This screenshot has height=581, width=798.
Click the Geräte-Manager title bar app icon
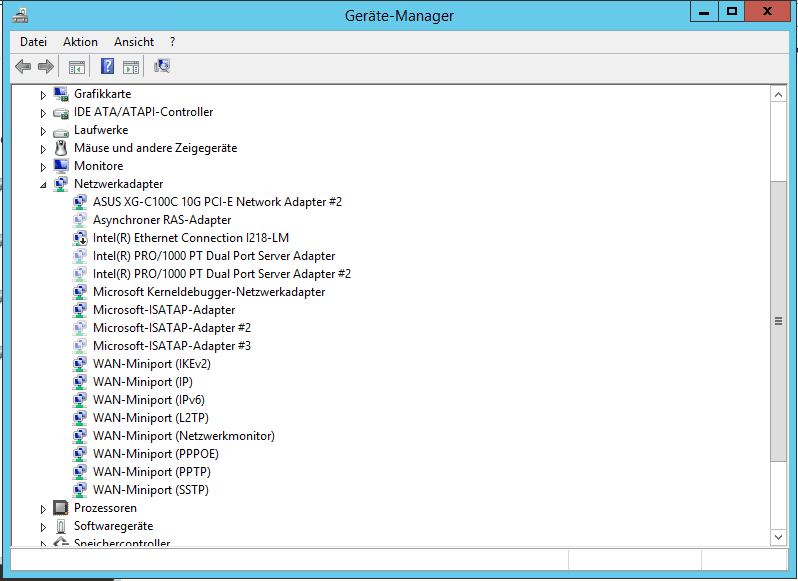(20, 15)
